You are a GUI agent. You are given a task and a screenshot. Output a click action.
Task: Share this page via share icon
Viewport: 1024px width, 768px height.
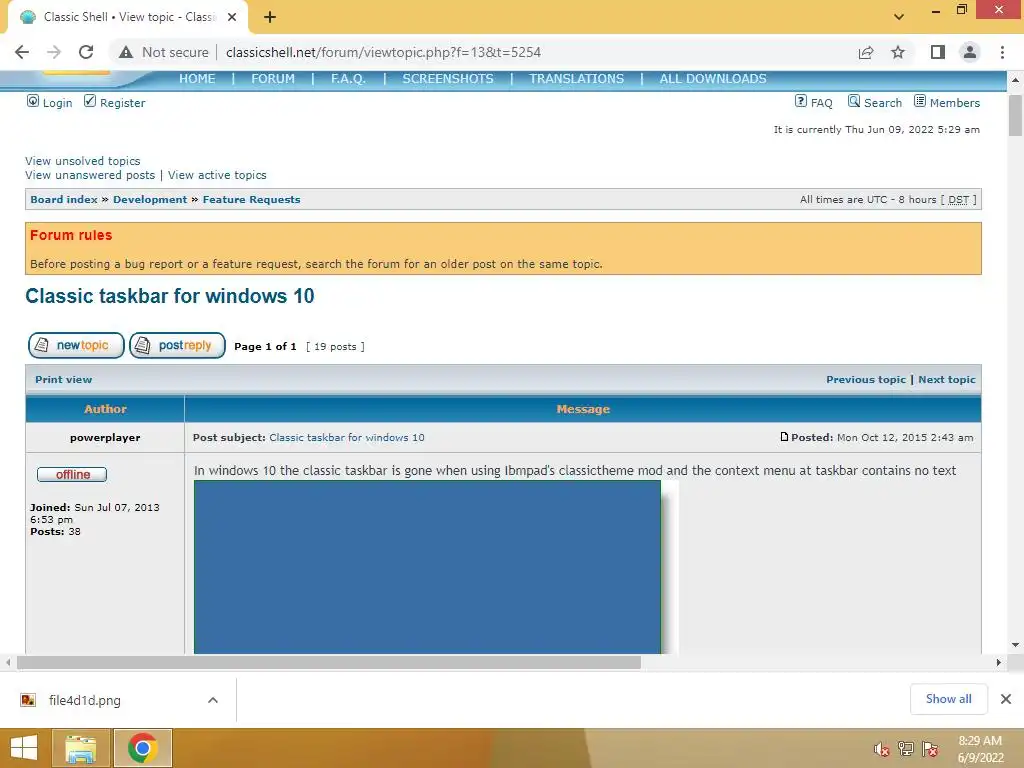[x=866, y=52]
